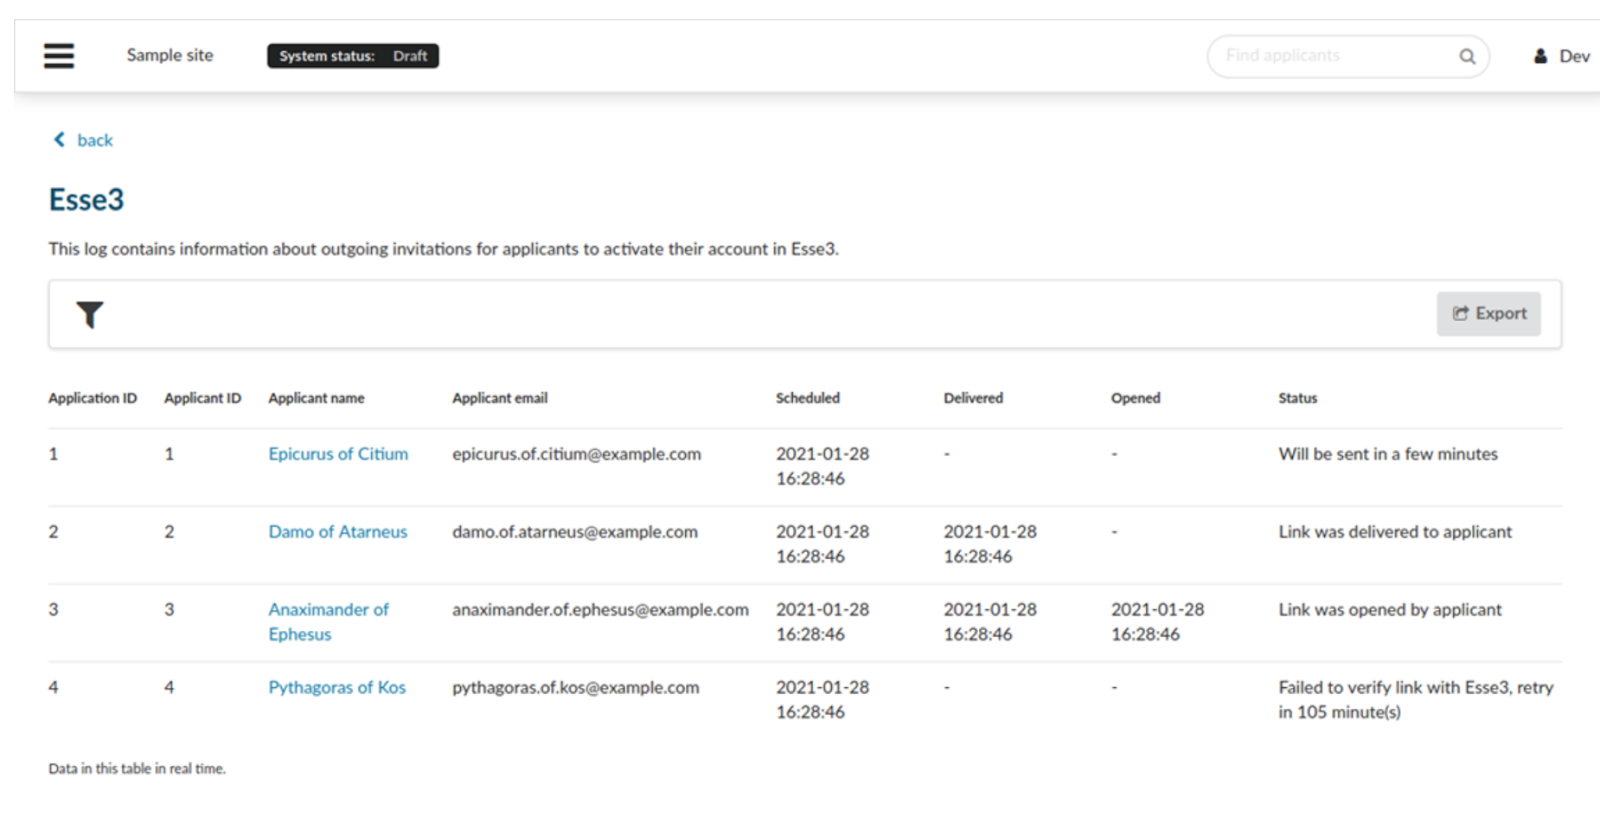
Task: Click 'Data in this table in real time' note
Action: pos(137,769)
